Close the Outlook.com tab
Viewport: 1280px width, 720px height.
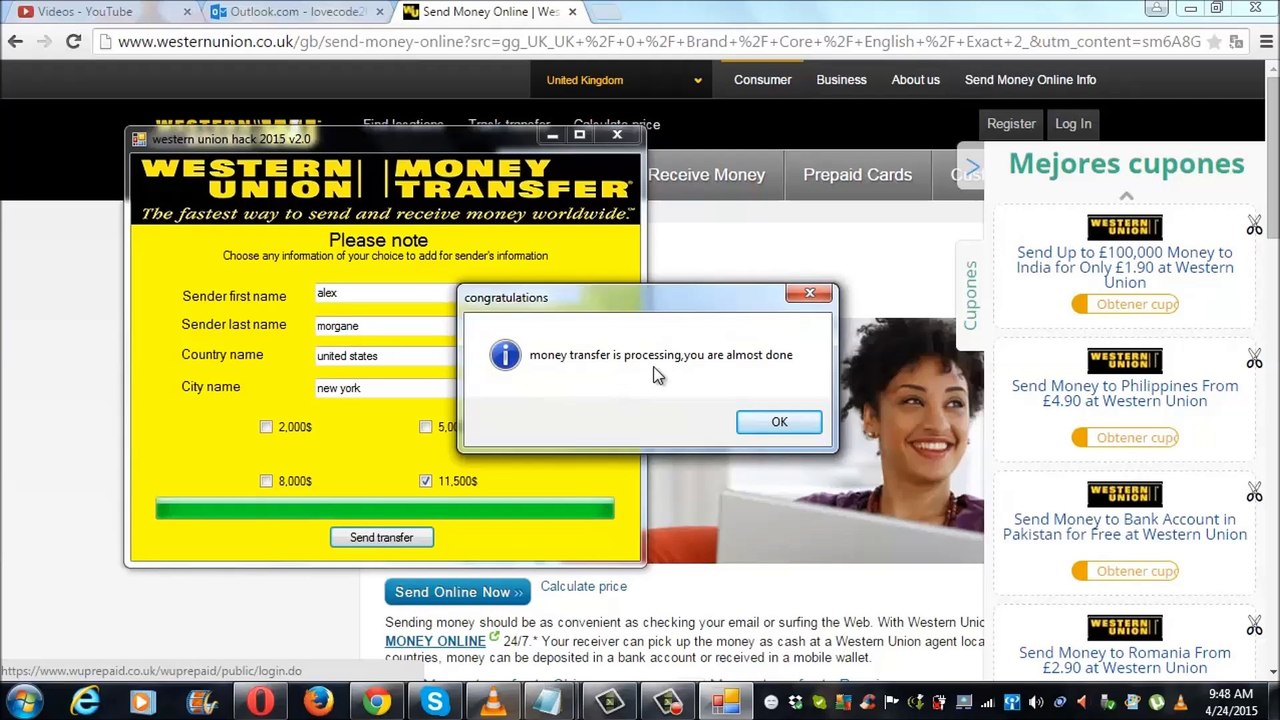[x=379, y=12]
